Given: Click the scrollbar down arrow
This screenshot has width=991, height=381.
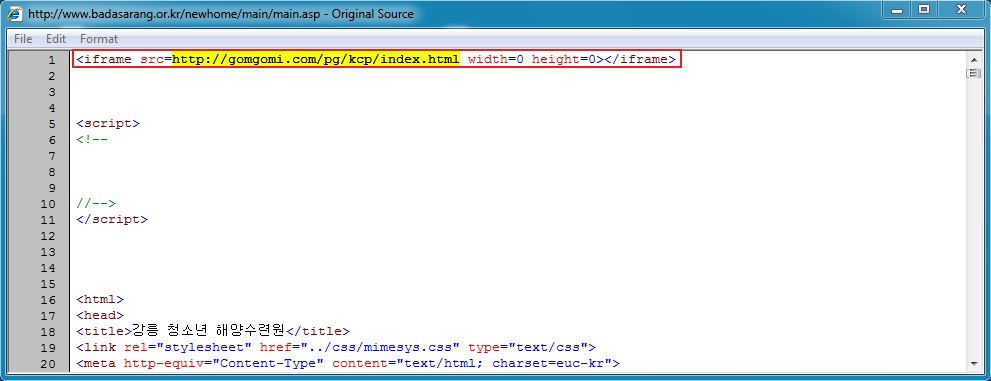Looking at the screenshot, I should pyautogui.click(x=973, y=363).
